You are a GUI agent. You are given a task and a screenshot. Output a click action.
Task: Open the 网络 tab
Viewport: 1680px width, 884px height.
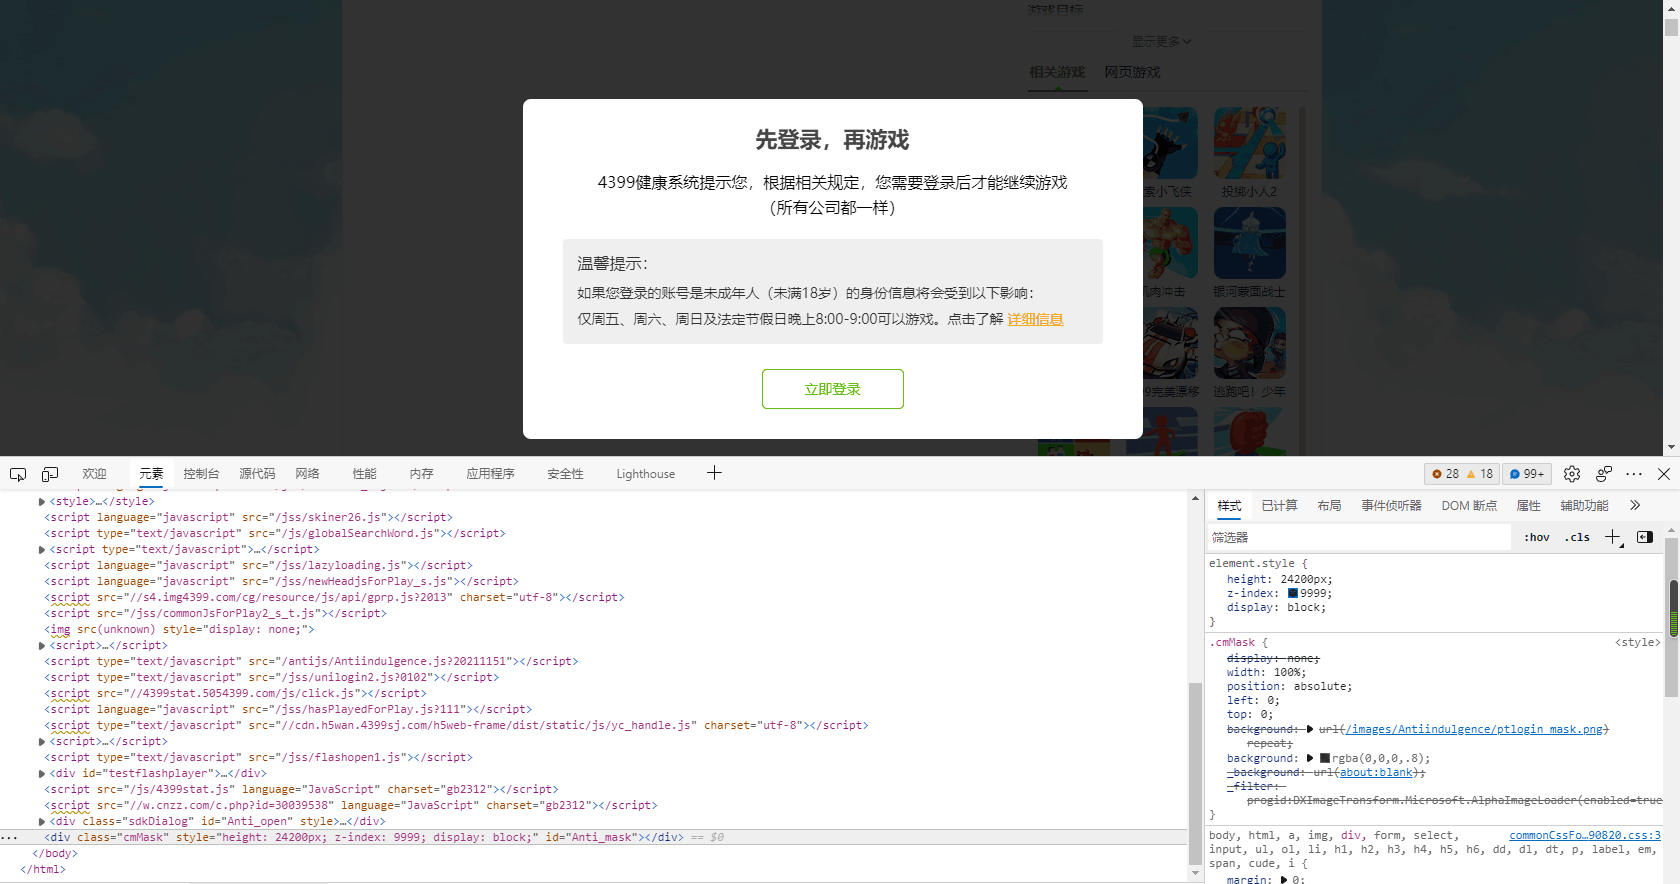point(307,474)
